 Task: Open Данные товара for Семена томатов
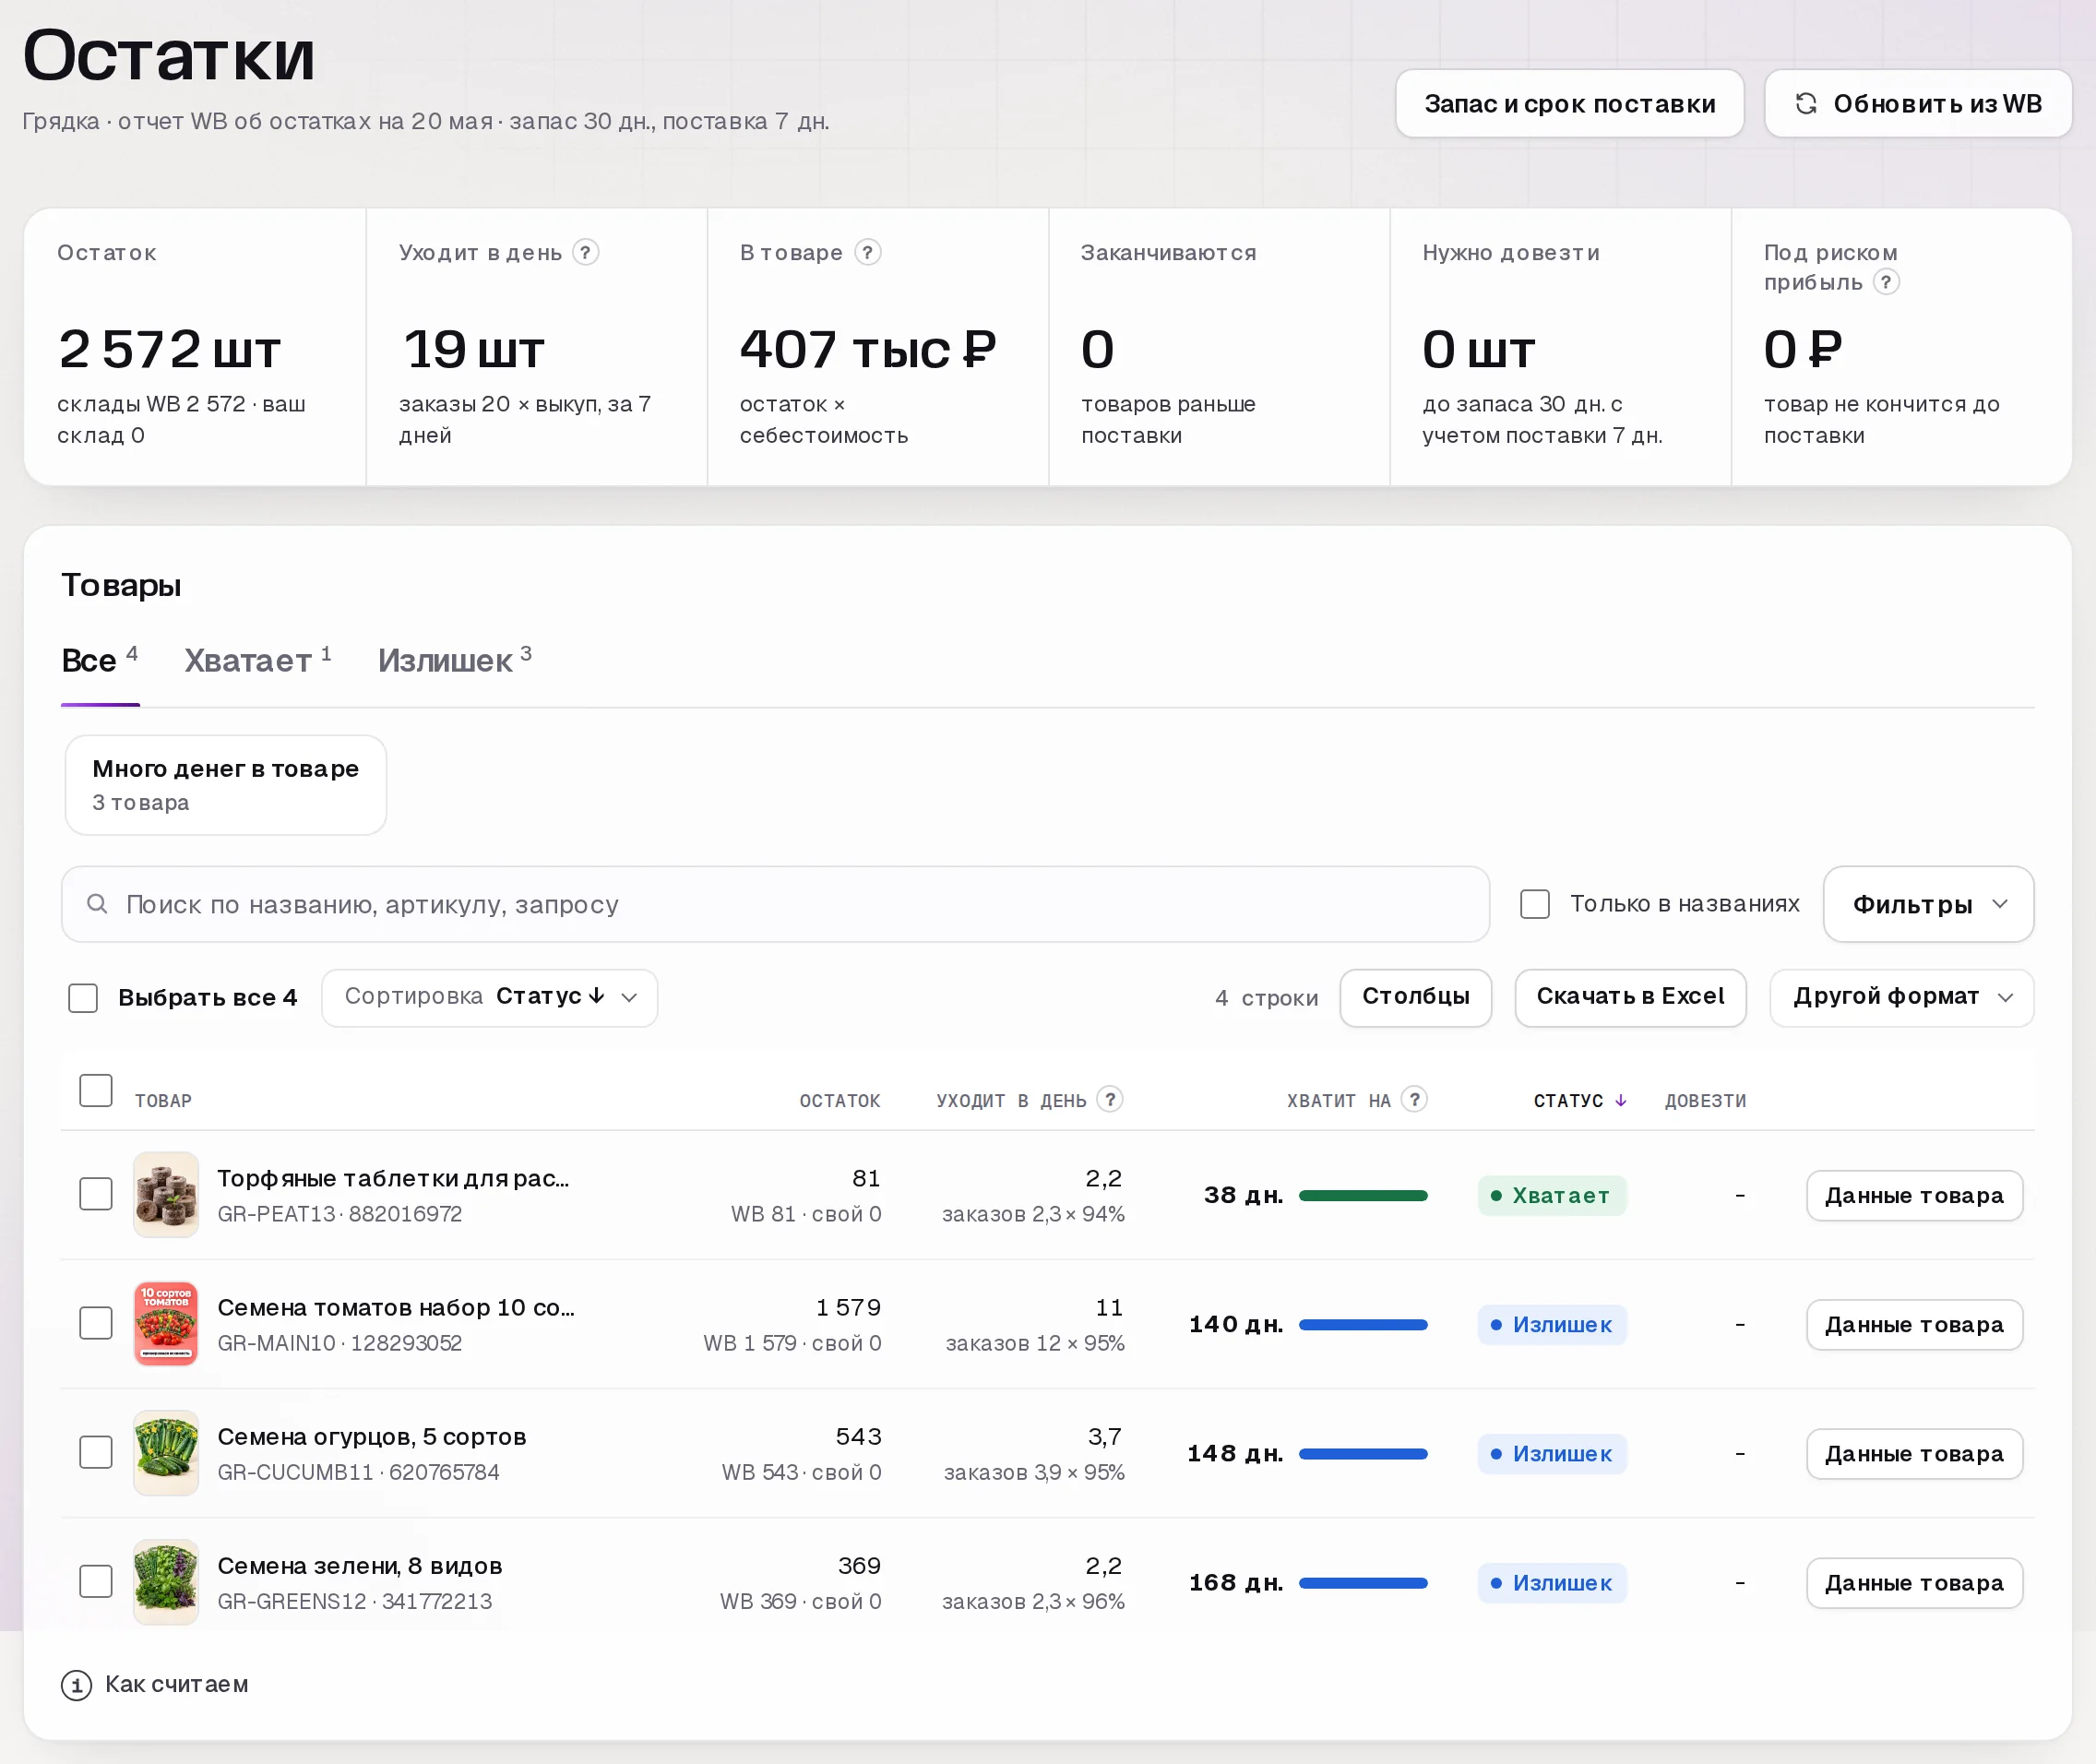tap(1914, 1325)
